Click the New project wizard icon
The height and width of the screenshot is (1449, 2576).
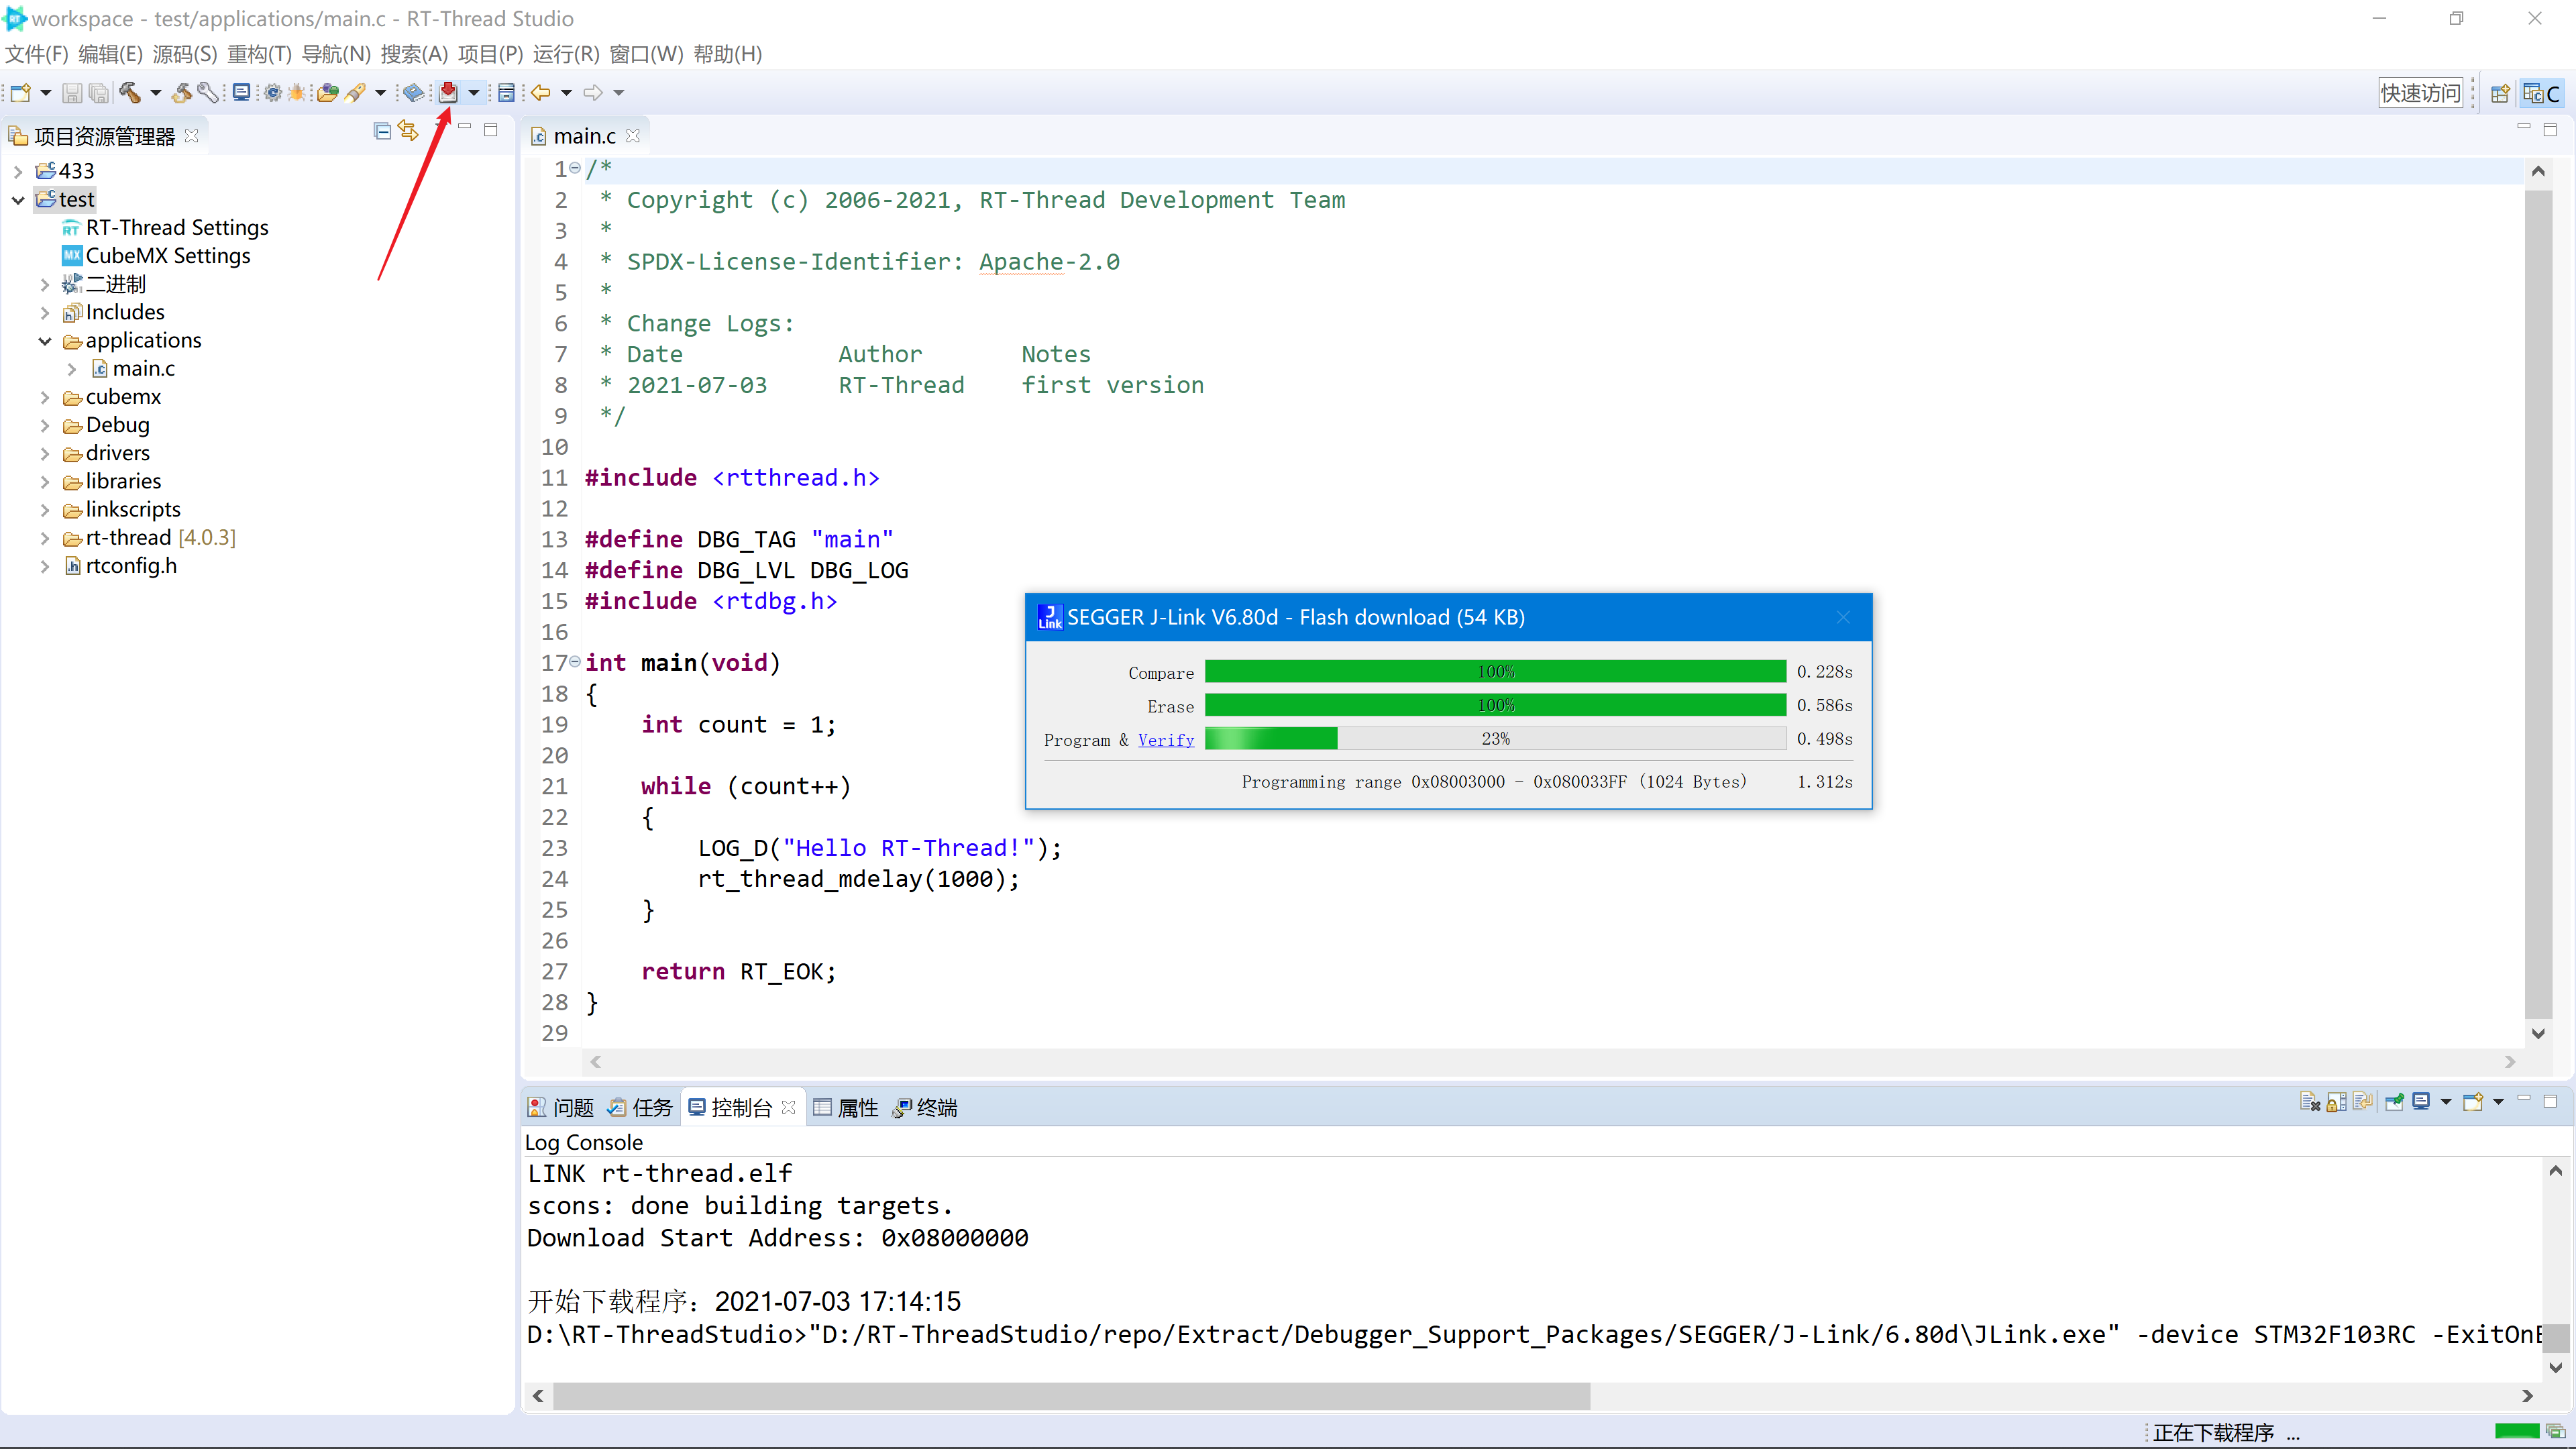click(21, 93)
